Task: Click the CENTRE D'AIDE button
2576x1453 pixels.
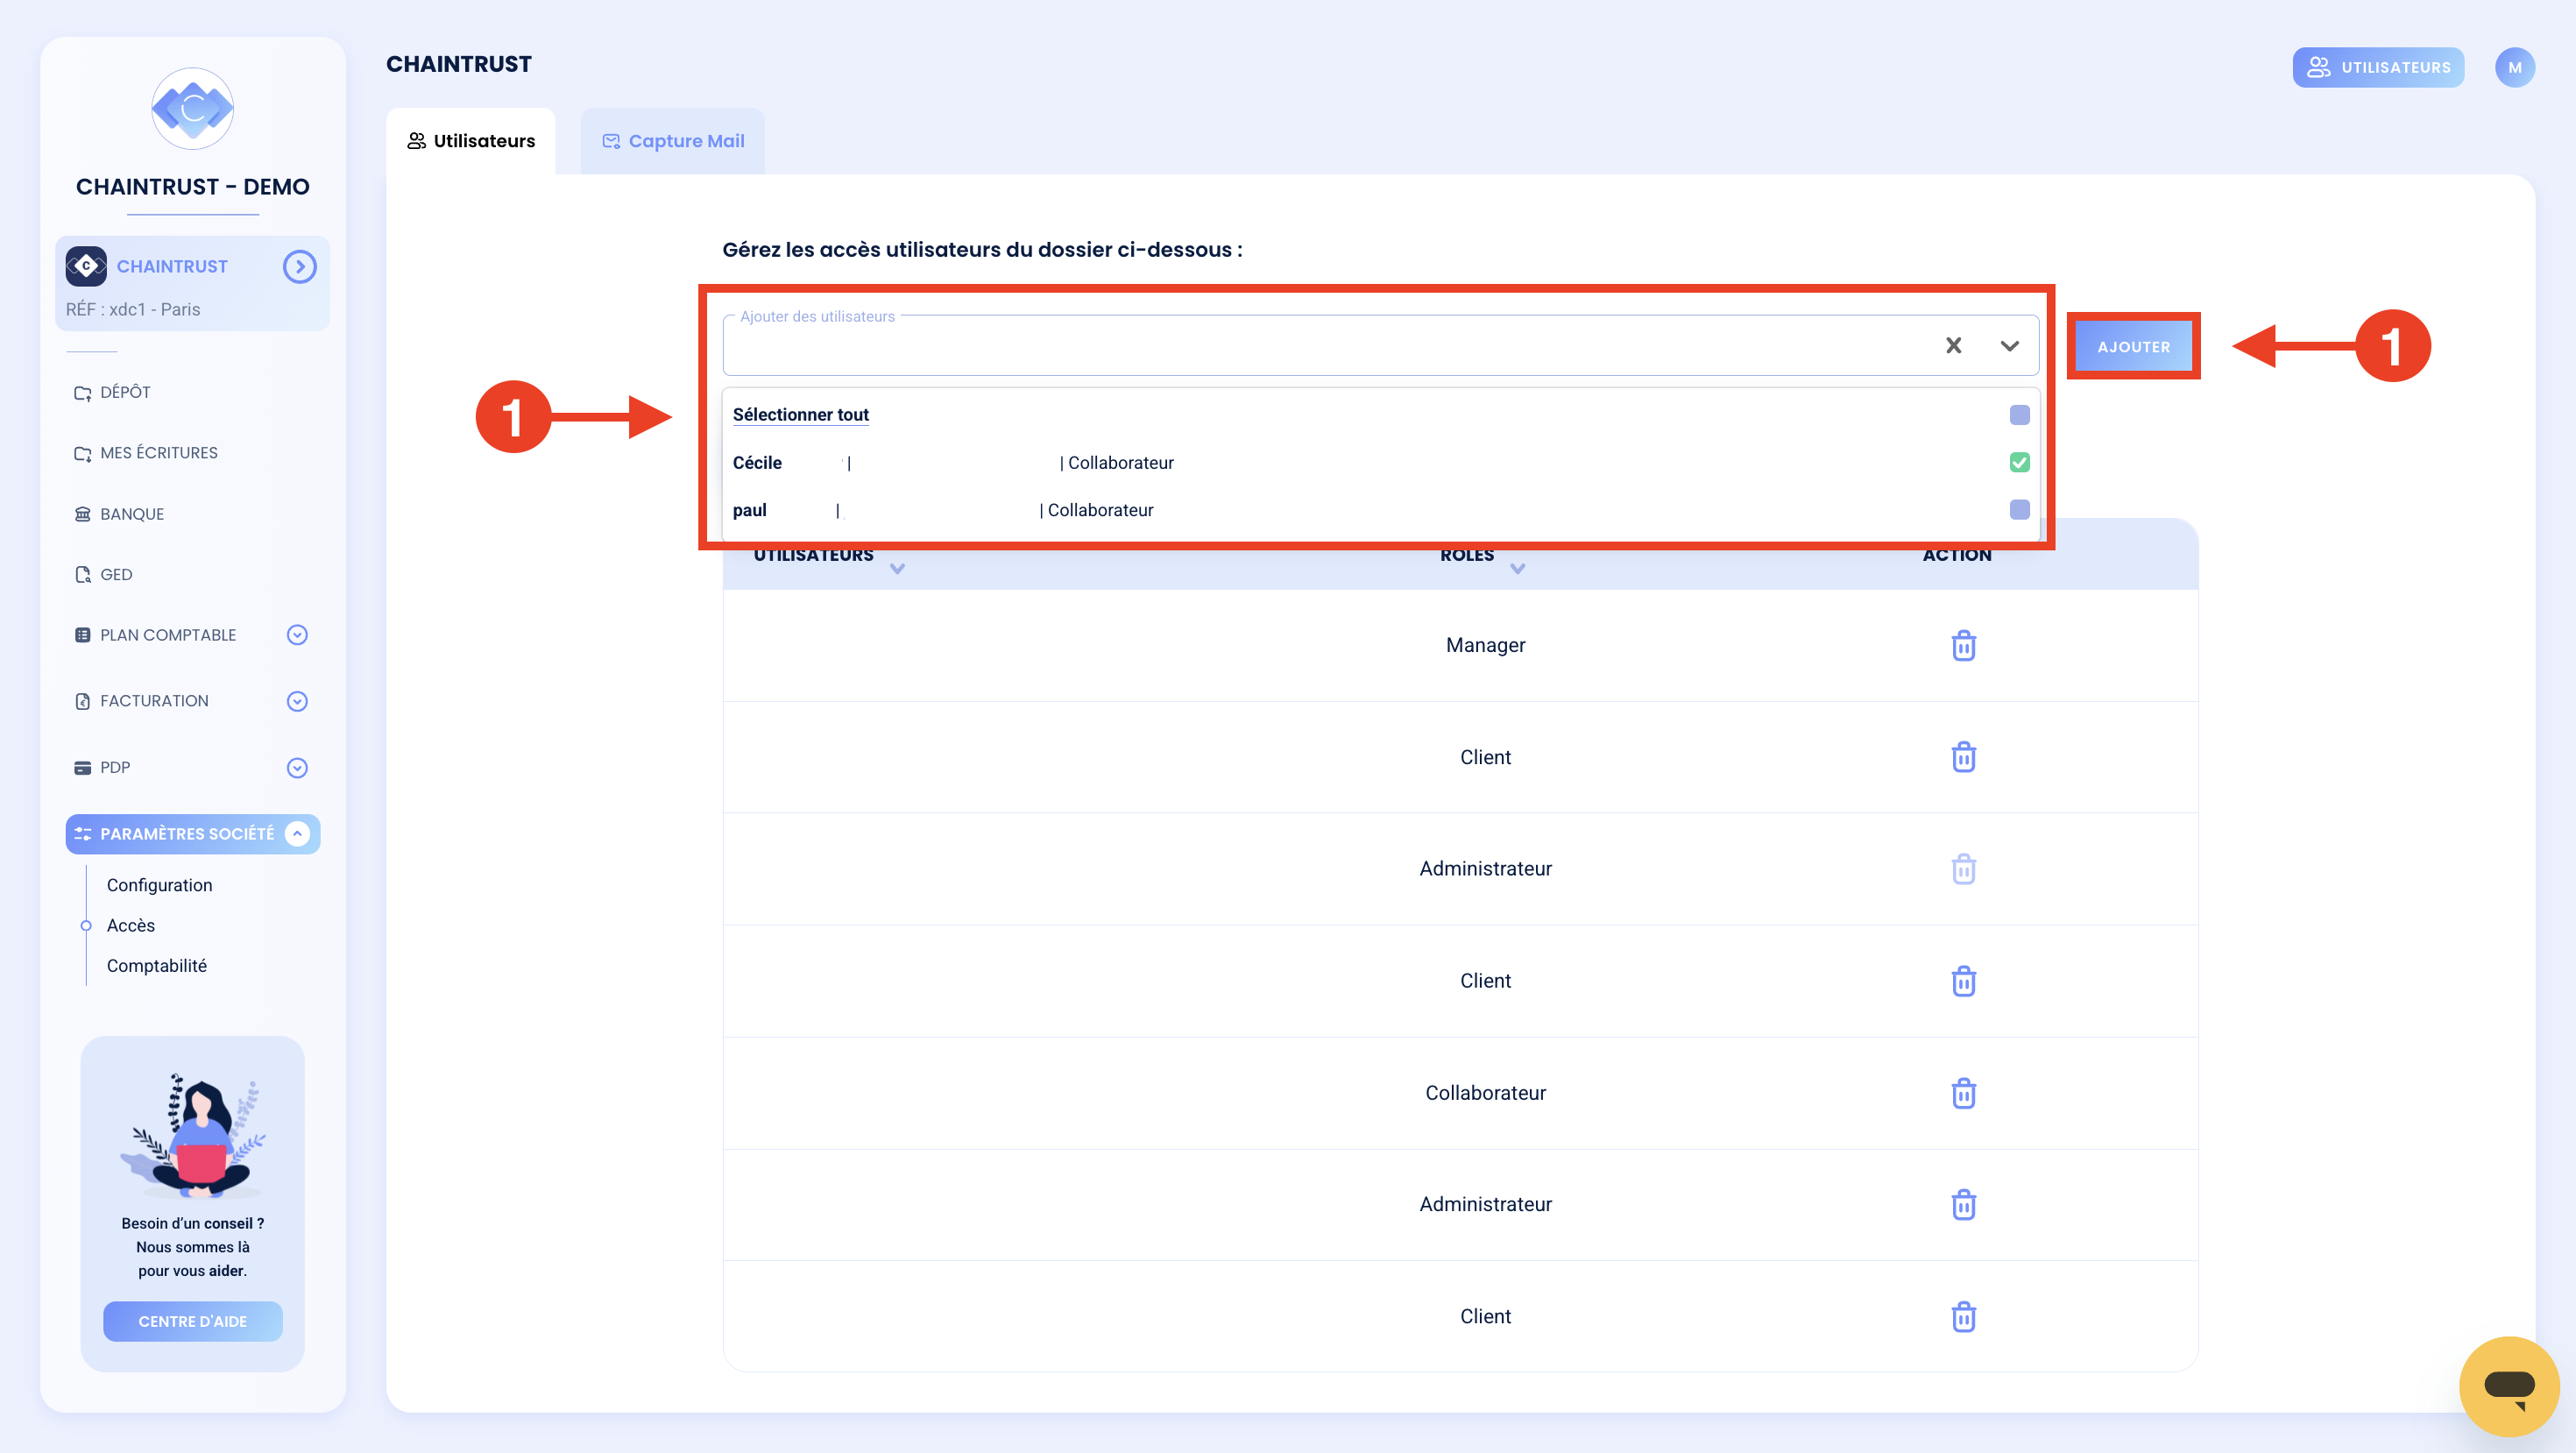Action: click(x=192, y=1321)
